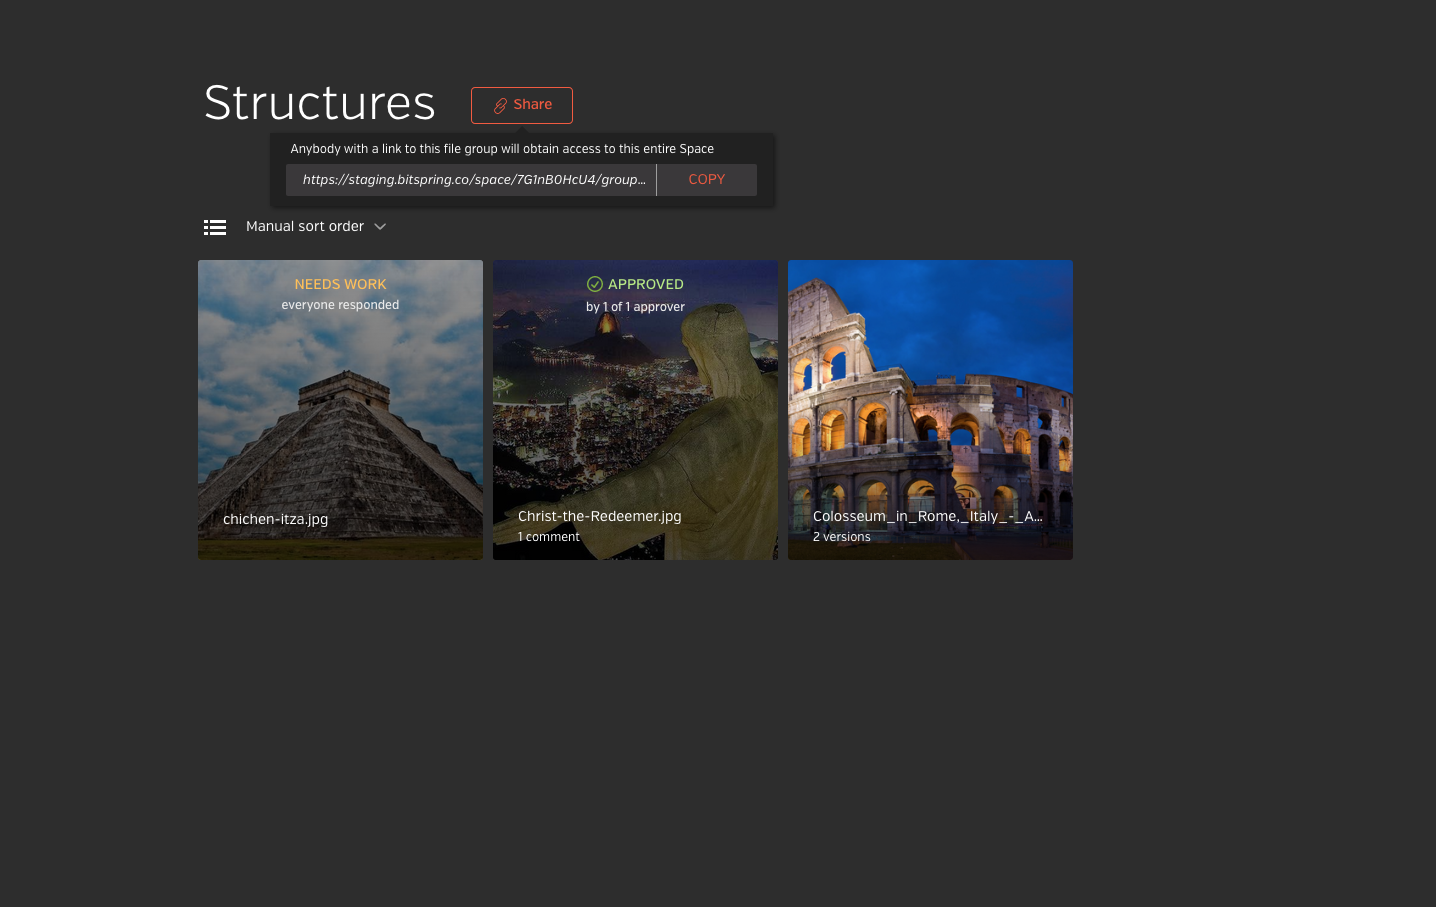Switch to list view icon
This screenshot has height=907, width=1436.
pyautogui.click(x=215, y=227)
